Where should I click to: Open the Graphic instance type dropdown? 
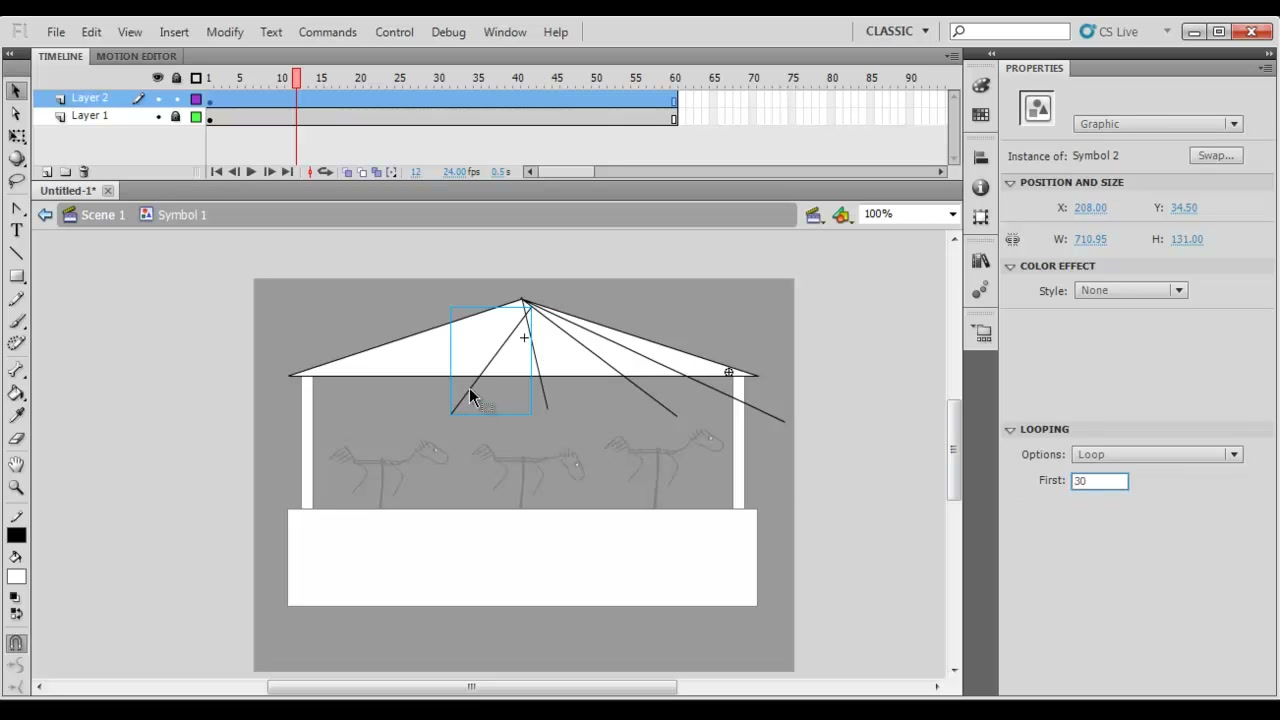point(1158,124)
